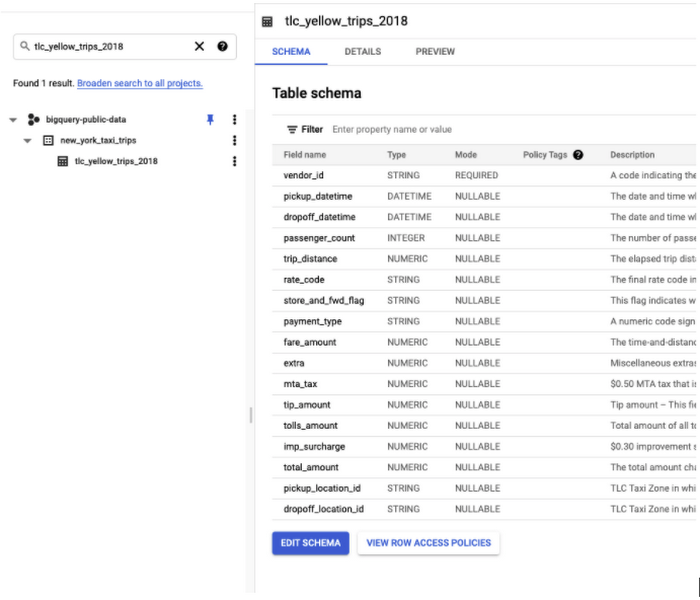Unpin the bigquery-public-data project
The height and width of the screenshot is (600, 700).
tap(210, 119)
